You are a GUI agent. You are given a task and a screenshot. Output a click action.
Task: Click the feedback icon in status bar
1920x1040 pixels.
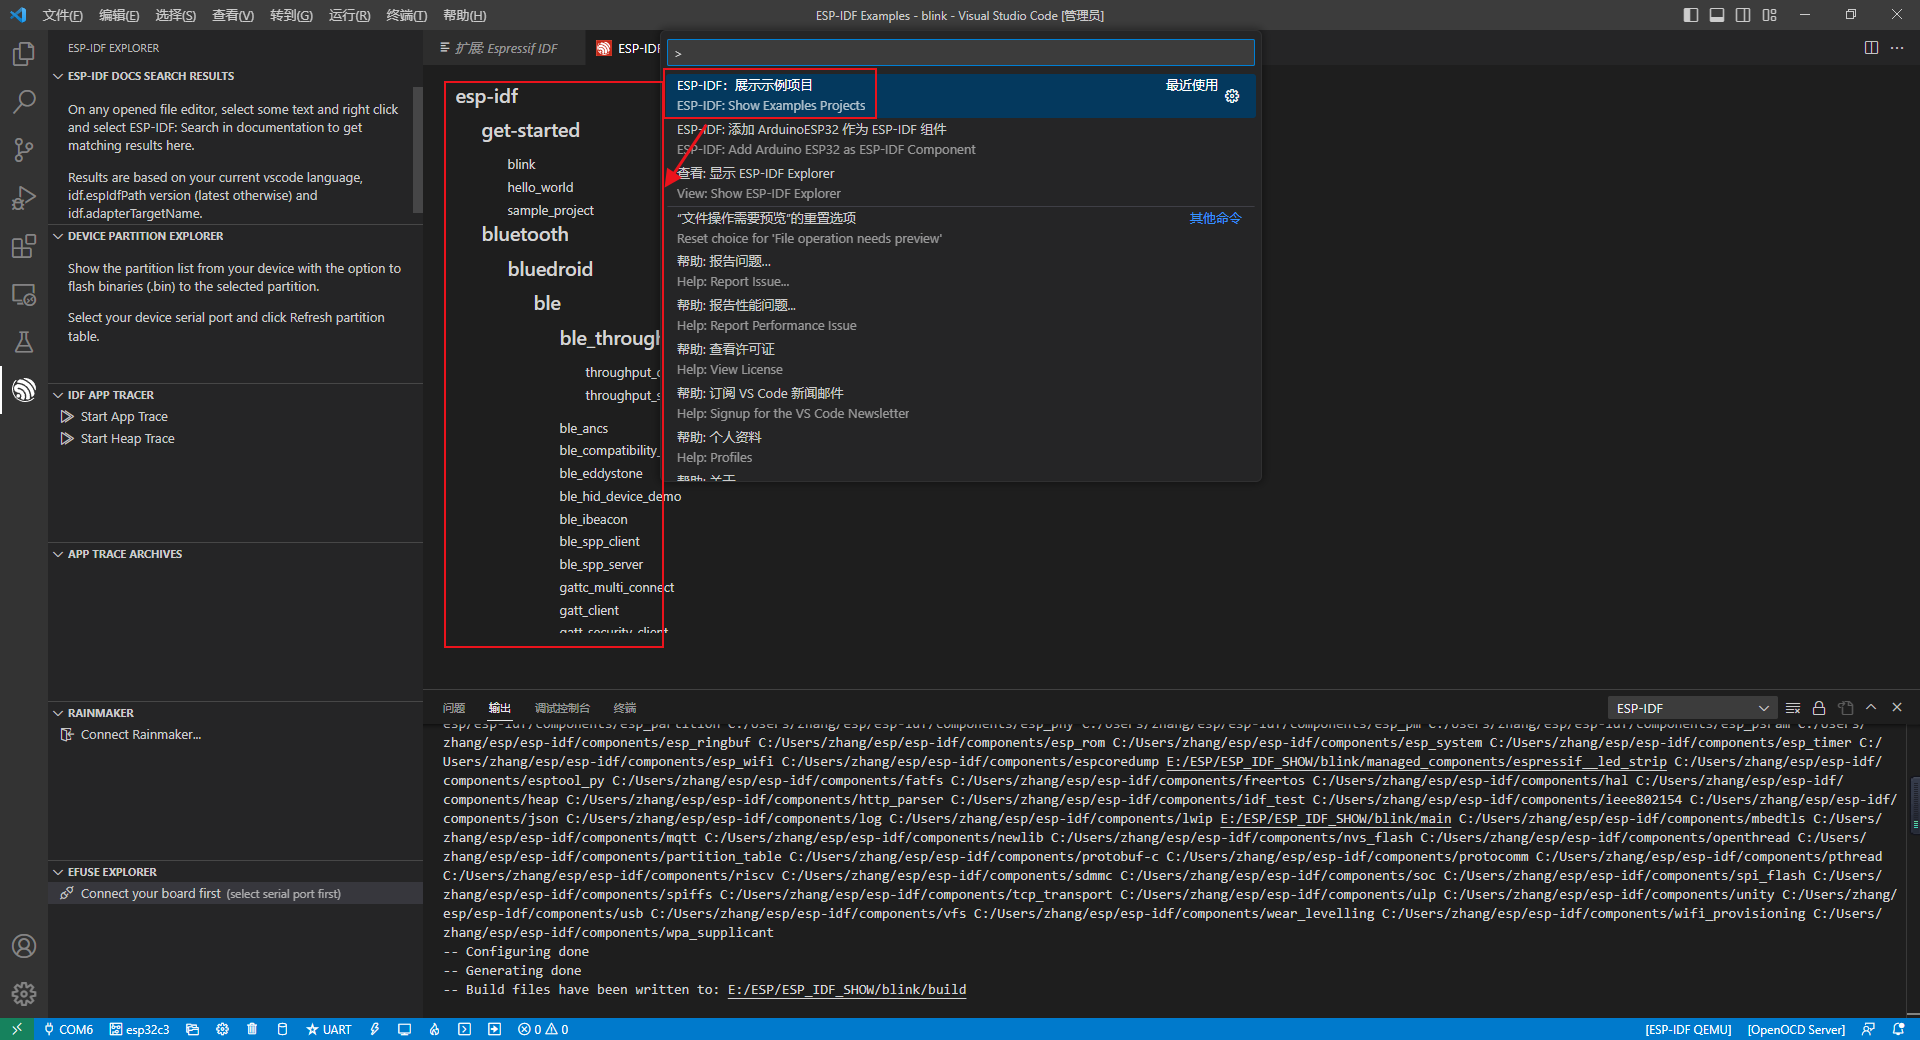click(x=1868, y=1029)
